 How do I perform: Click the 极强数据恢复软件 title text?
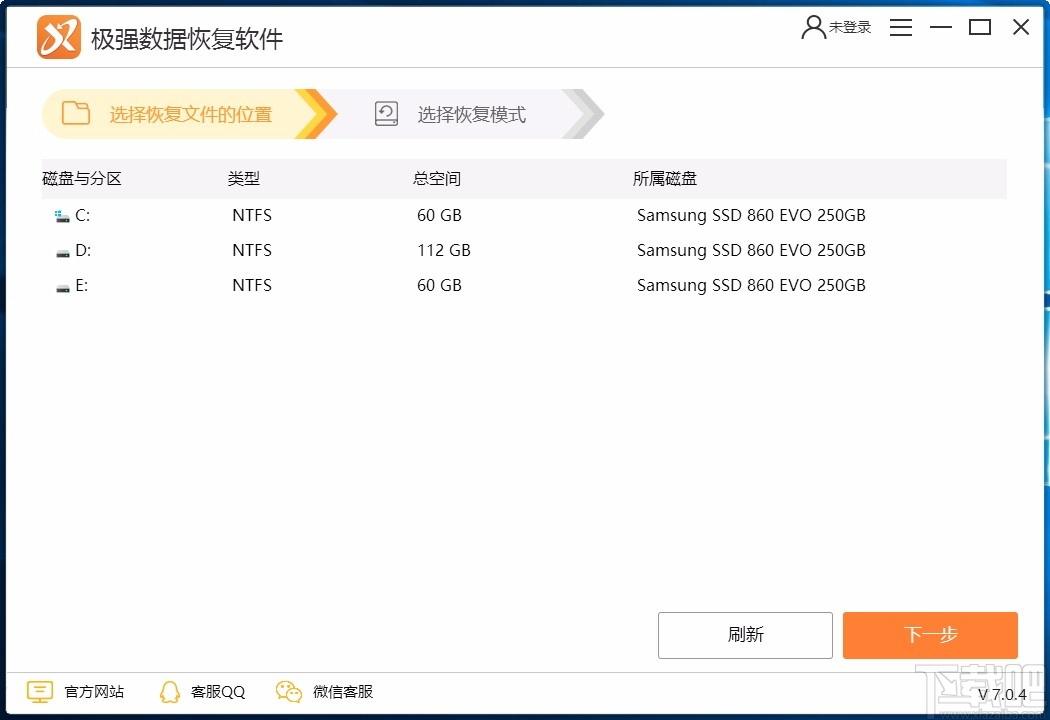[x=187, y=39]
